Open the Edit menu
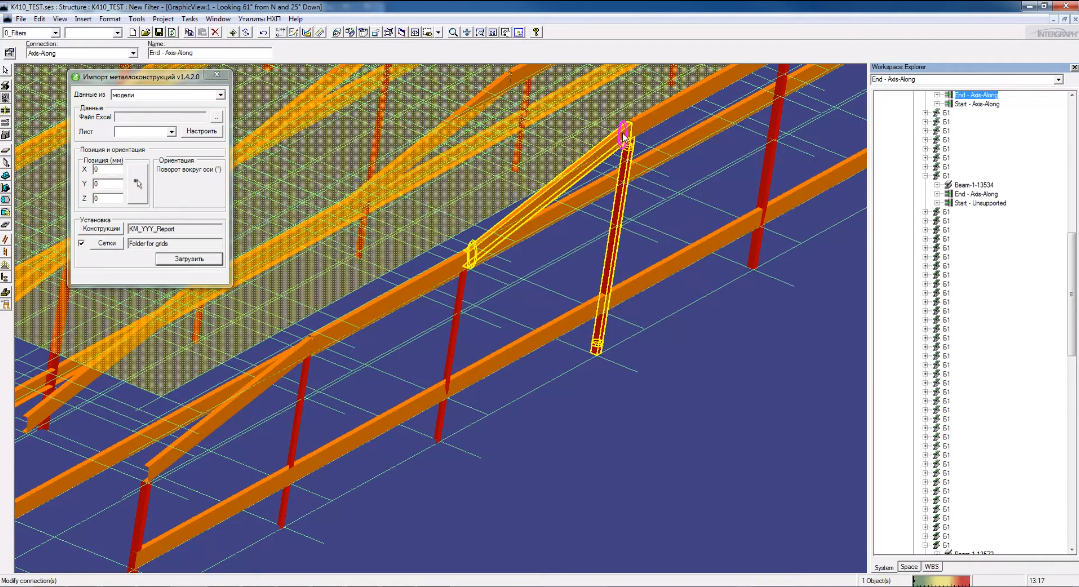 coord(39,19)
